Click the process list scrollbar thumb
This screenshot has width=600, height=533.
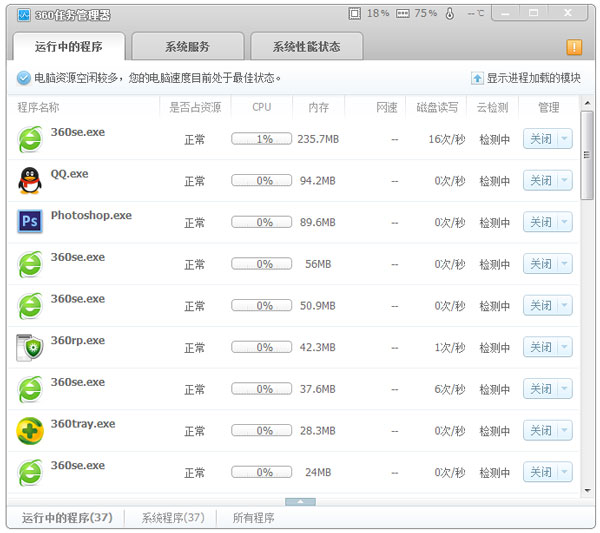tap(587, 155)
